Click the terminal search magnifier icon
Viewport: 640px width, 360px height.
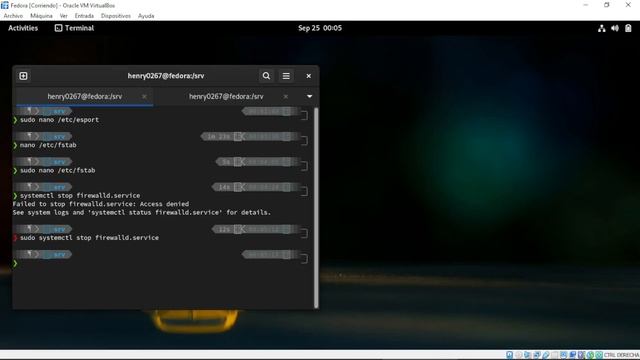tap(266, 76)
